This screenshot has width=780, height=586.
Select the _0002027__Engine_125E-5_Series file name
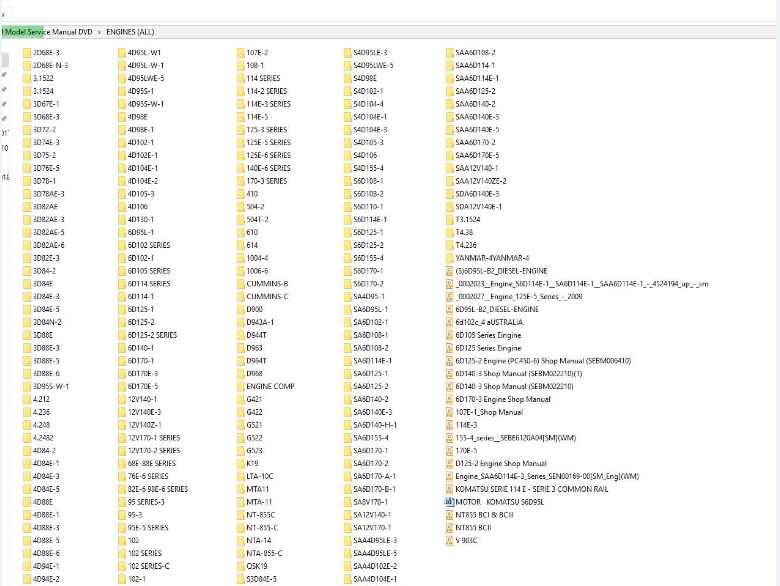519,296
